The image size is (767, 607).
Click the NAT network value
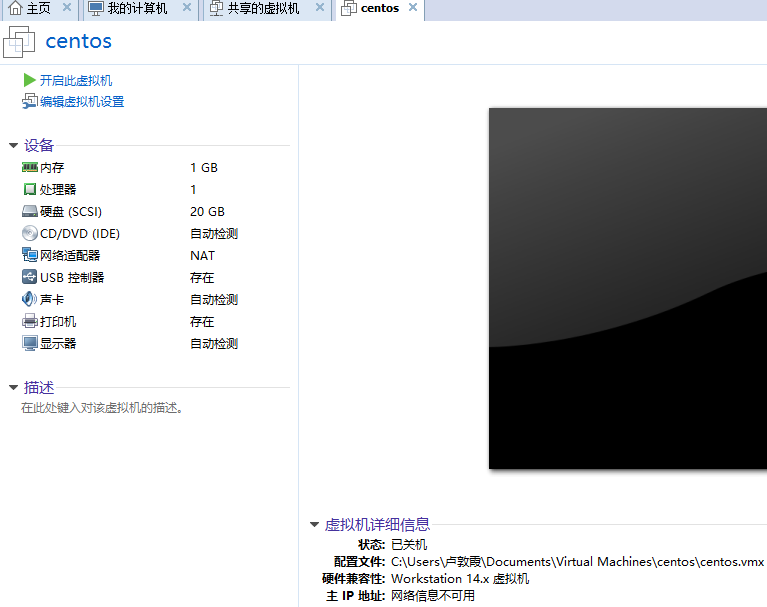pyautogui.click(x=202, y=255)
